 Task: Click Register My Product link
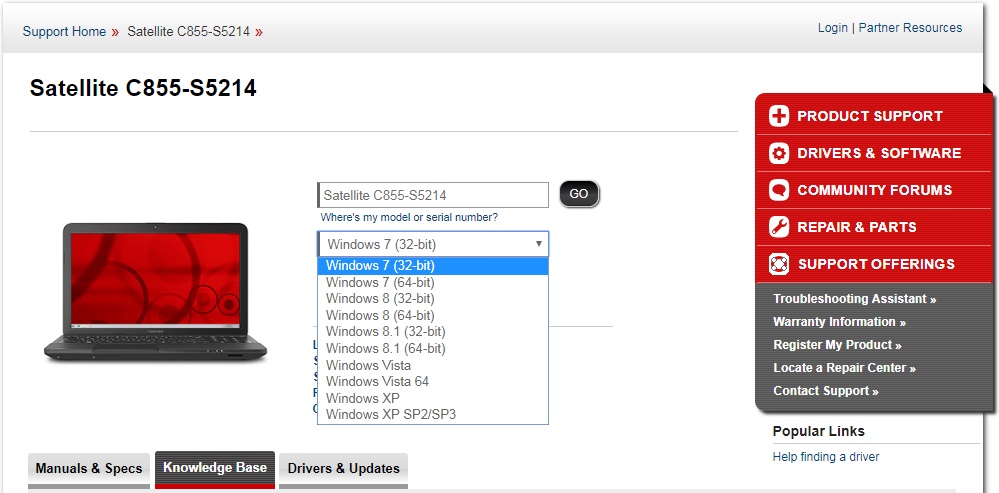(x=837, y=345)
